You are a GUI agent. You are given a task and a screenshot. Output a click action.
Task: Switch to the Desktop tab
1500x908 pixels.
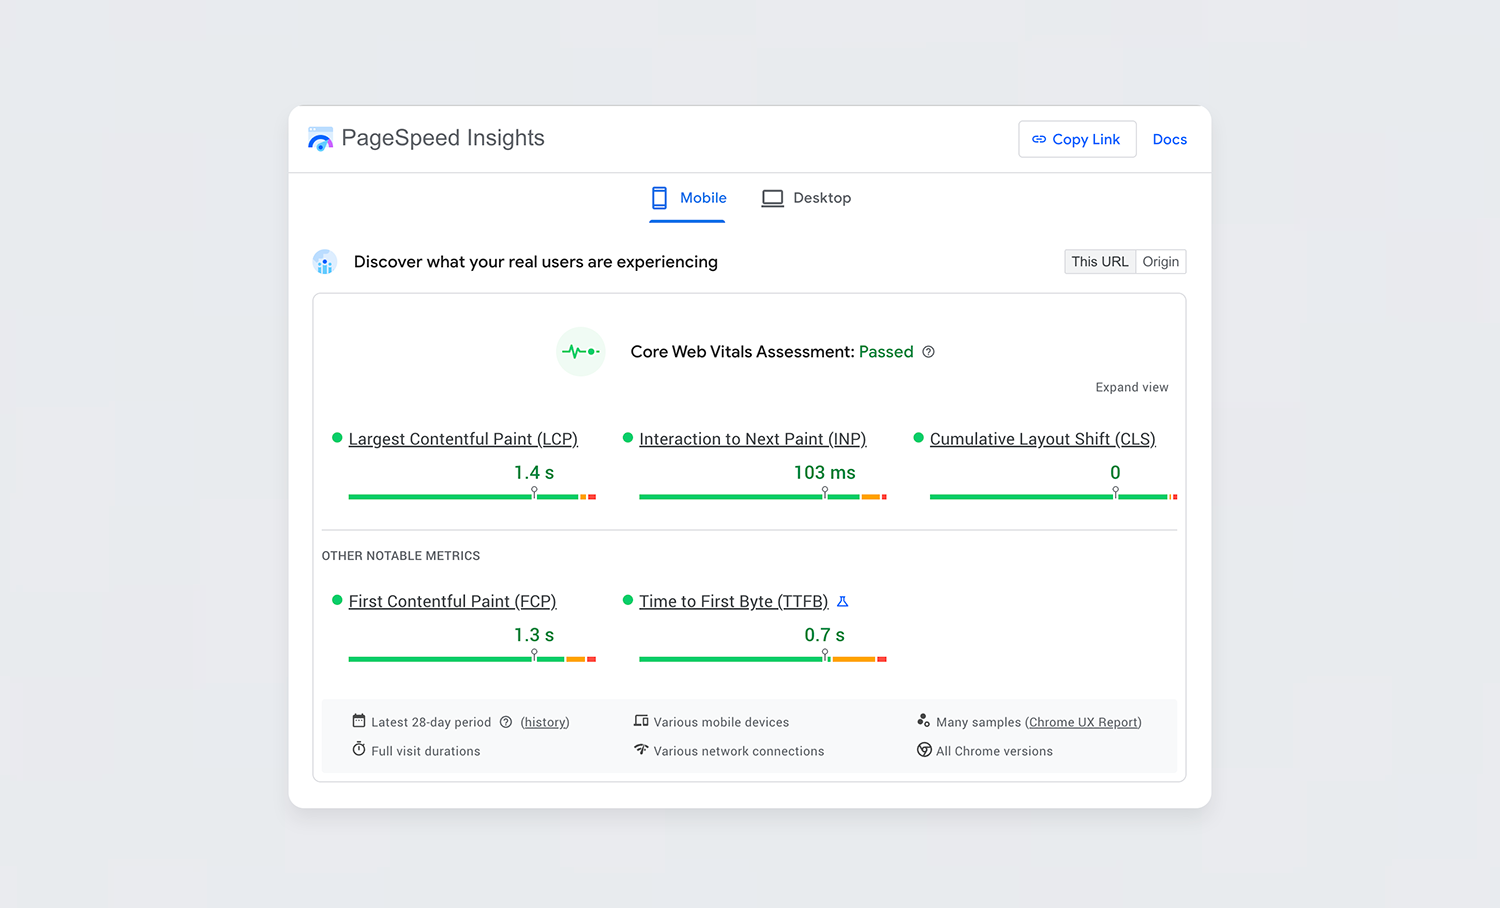point(806,198)
